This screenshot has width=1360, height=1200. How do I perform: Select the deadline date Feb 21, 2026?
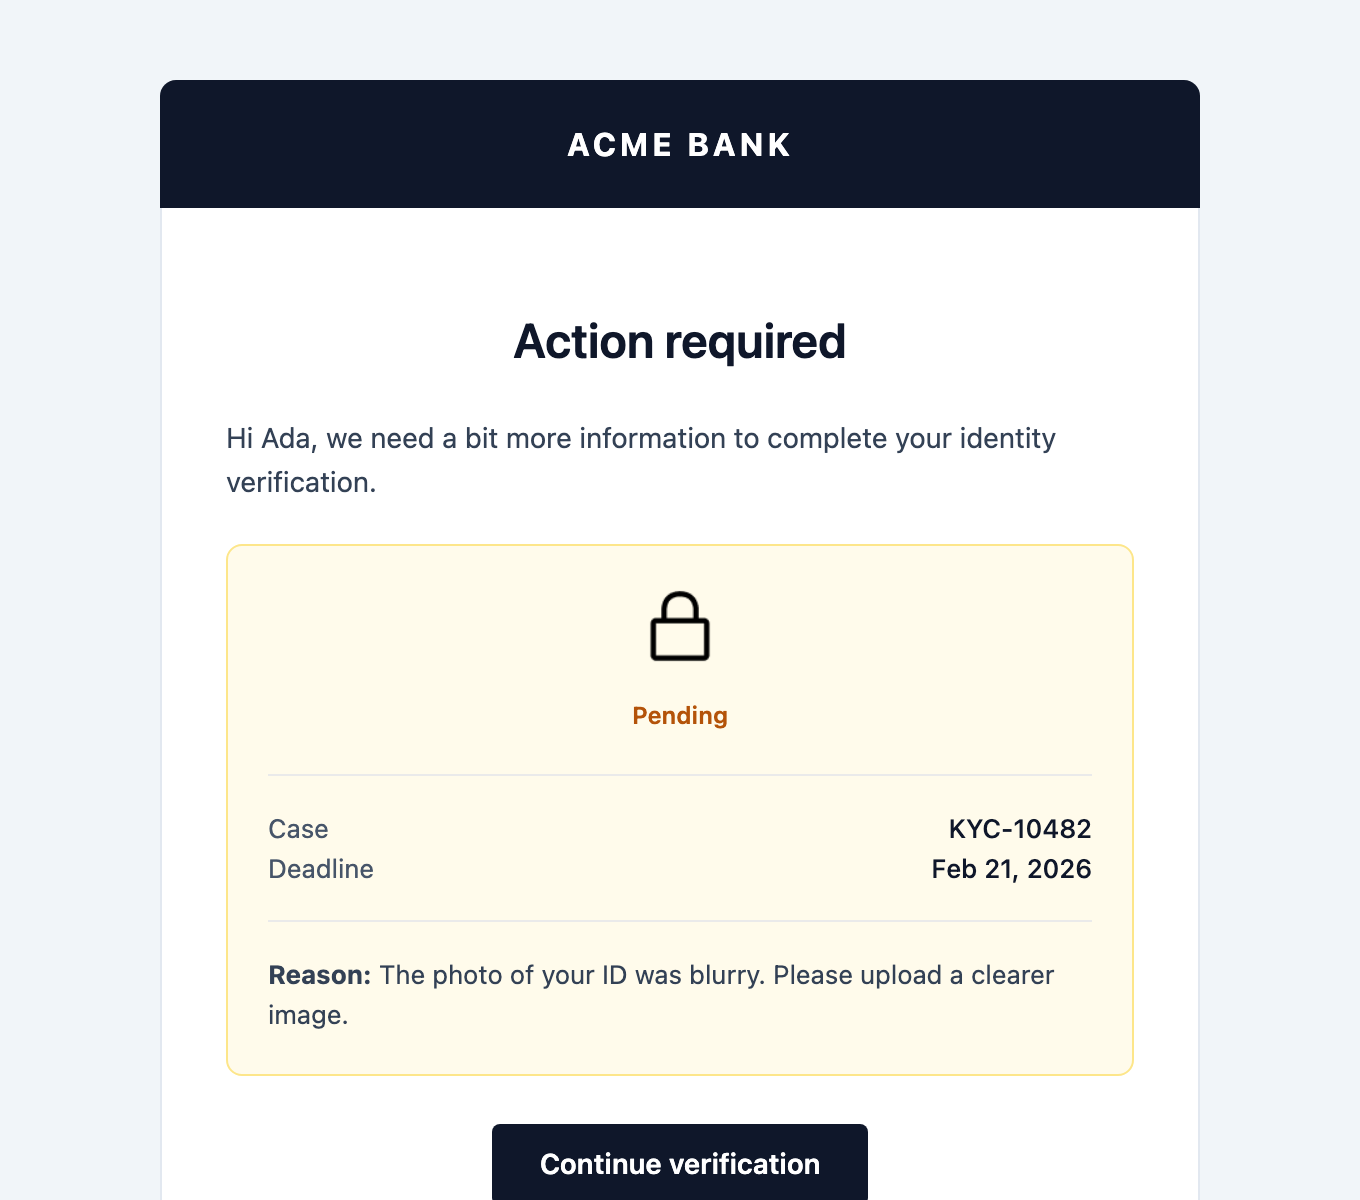click(x=1012, y=869)
